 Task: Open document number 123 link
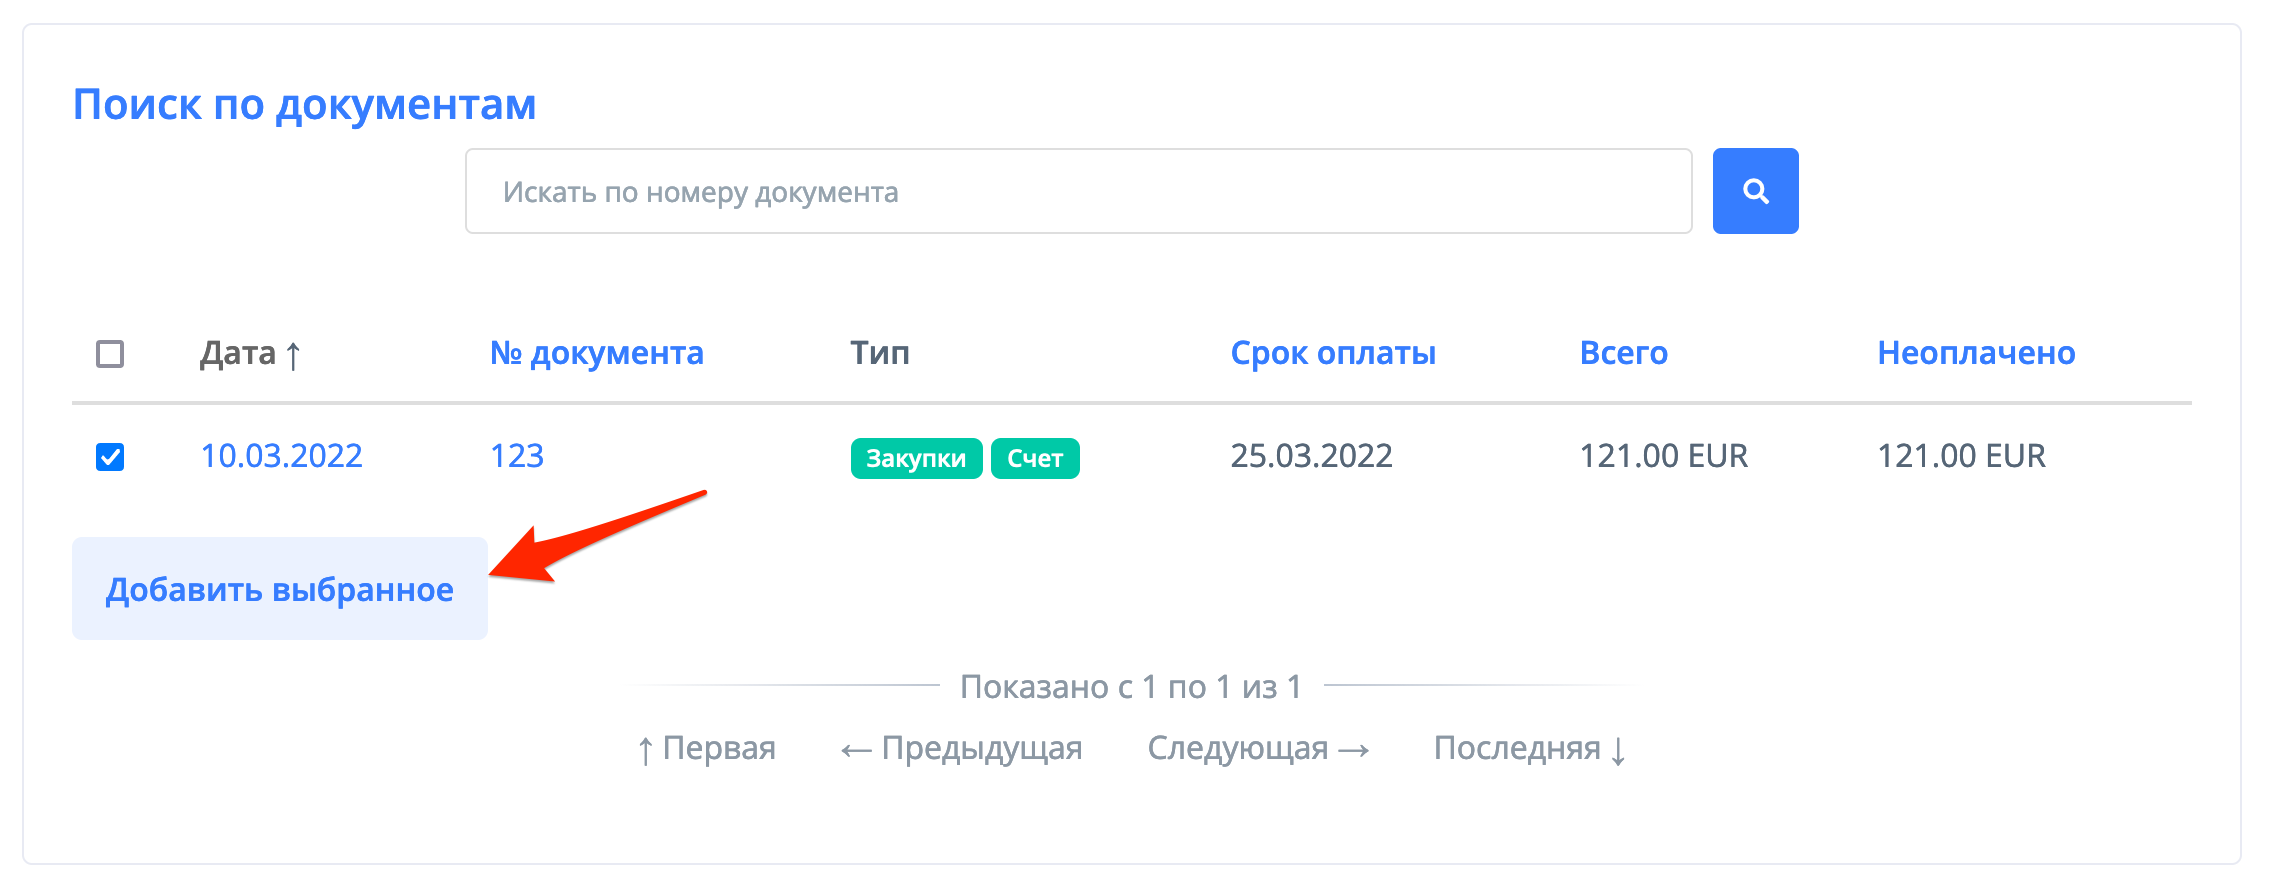[517, 457]
